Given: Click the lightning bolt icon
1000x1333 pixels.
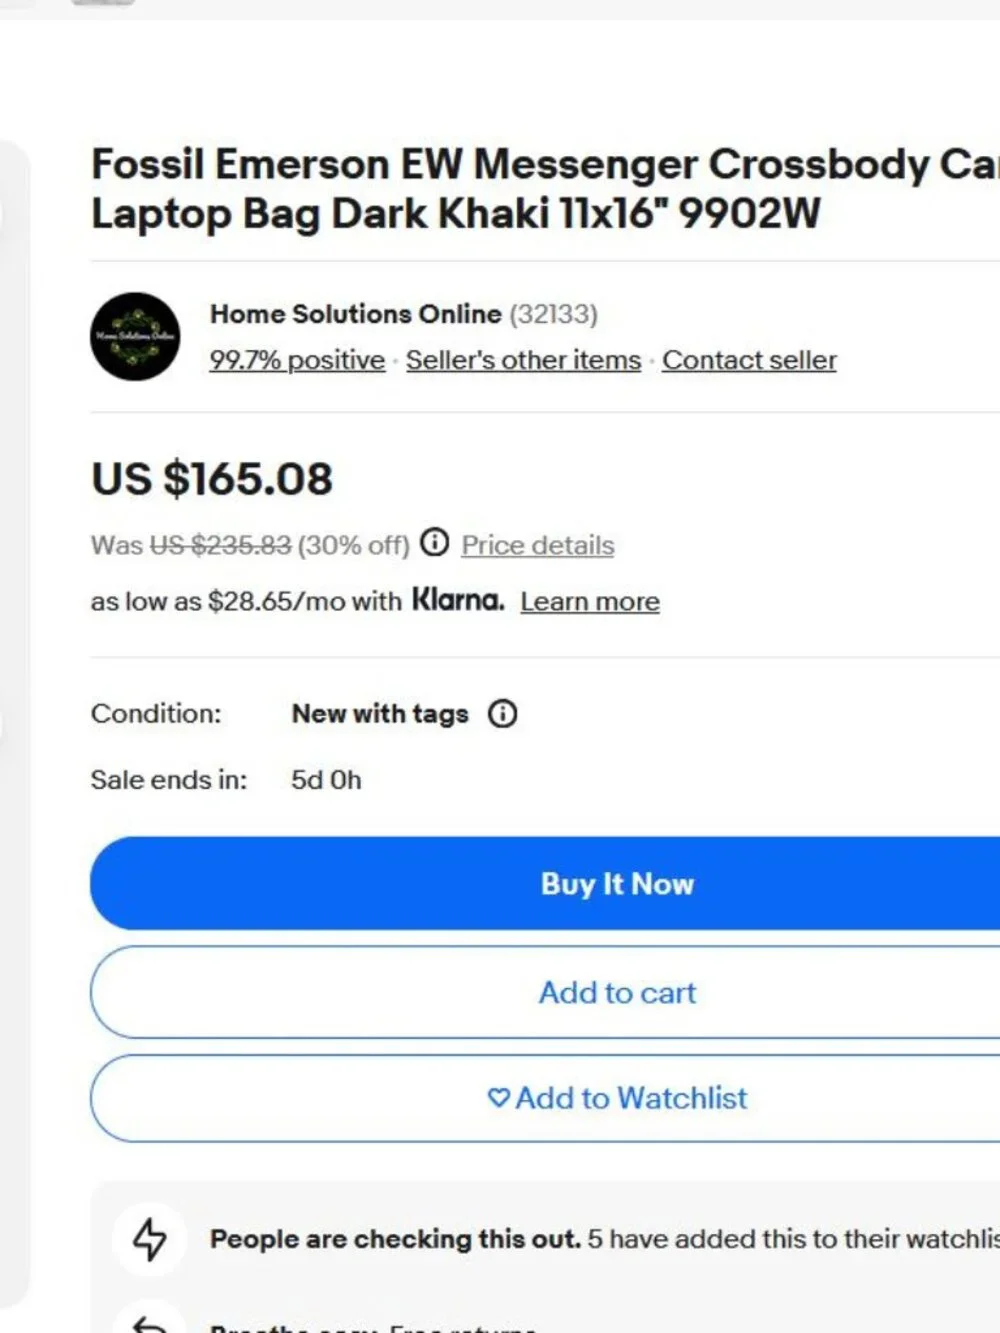Looking at the screenshot, I should (x=150, y=1239).
